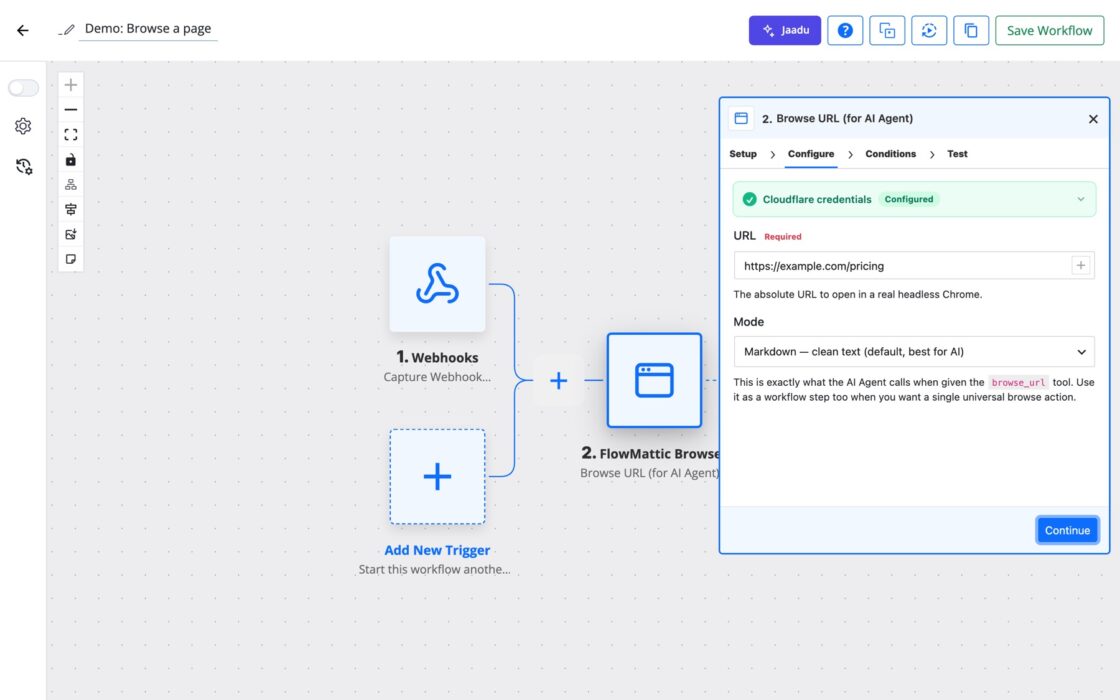Switch to the Setup tab
This screenshot has width=1120, height=700.
(x=743, y=154)
